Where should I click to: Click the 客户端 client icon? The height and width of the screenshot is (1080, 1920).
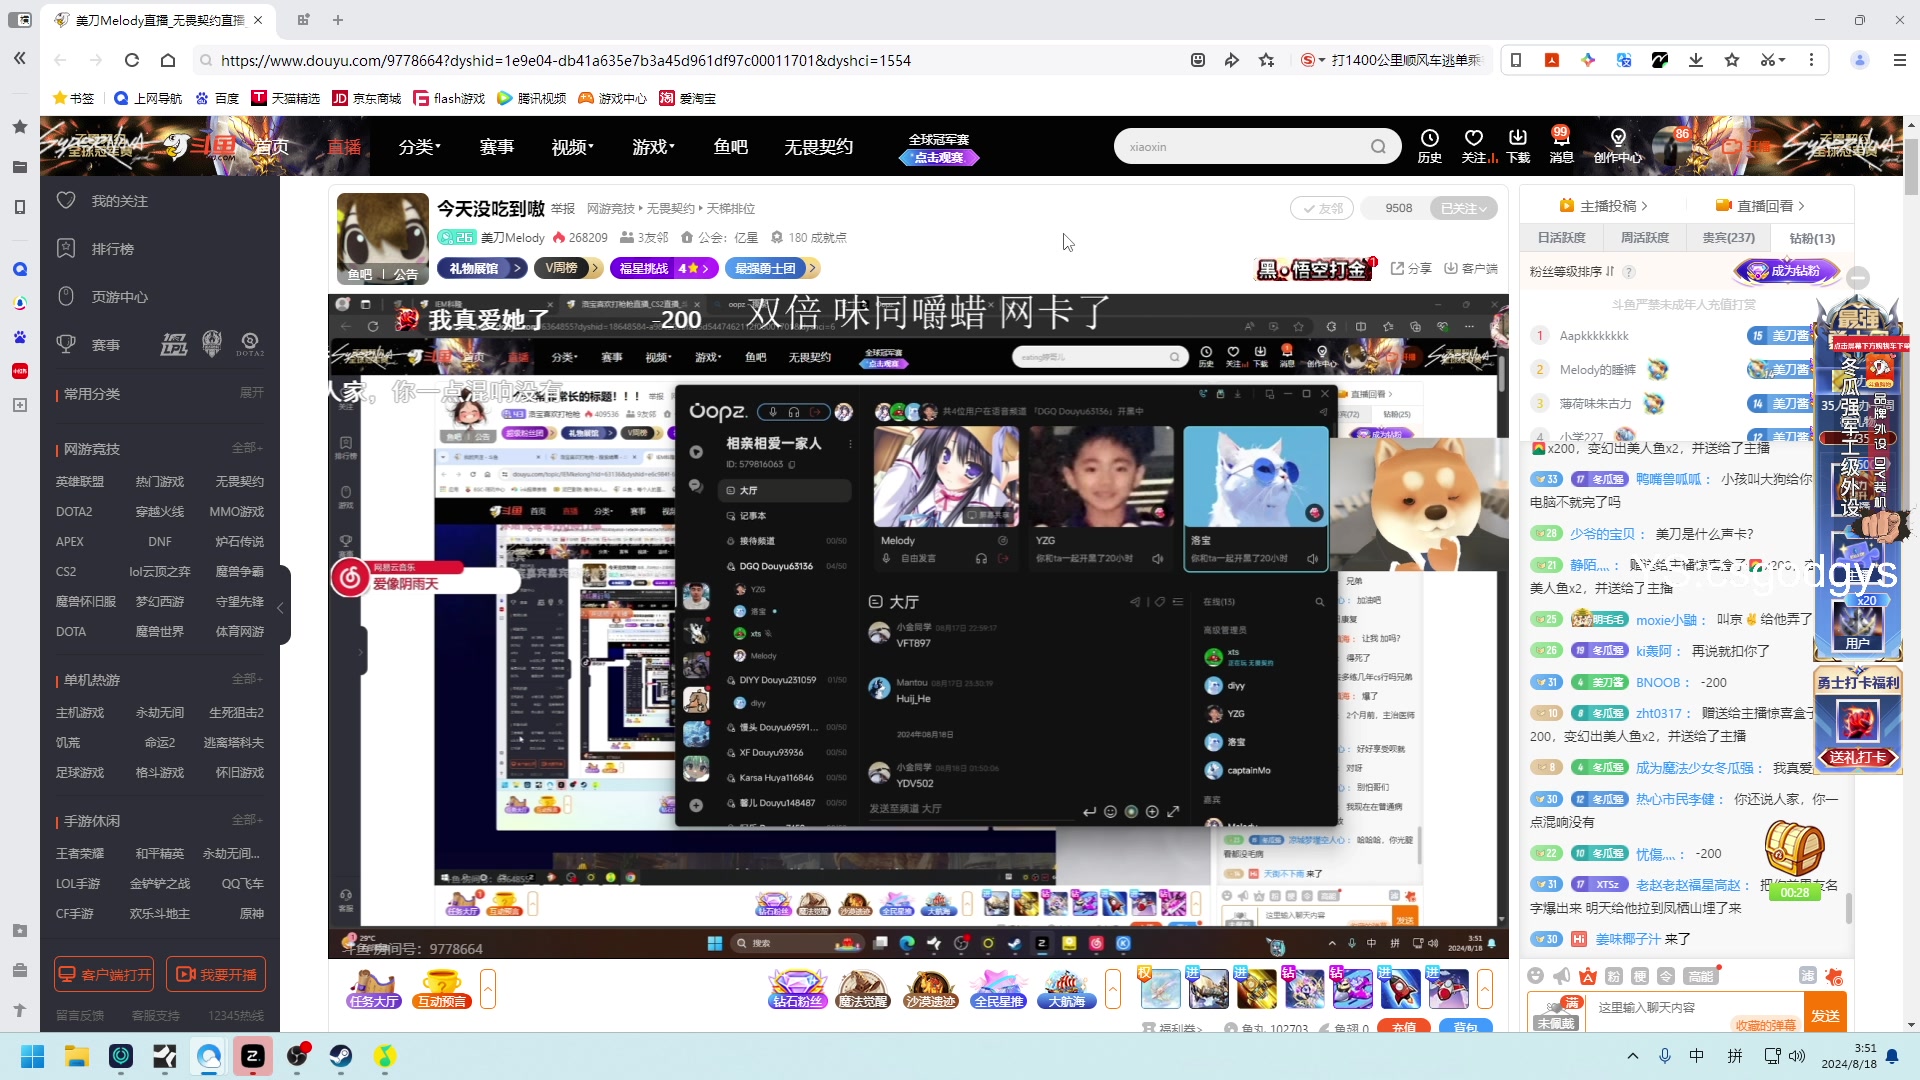(x=1470, y=268)
